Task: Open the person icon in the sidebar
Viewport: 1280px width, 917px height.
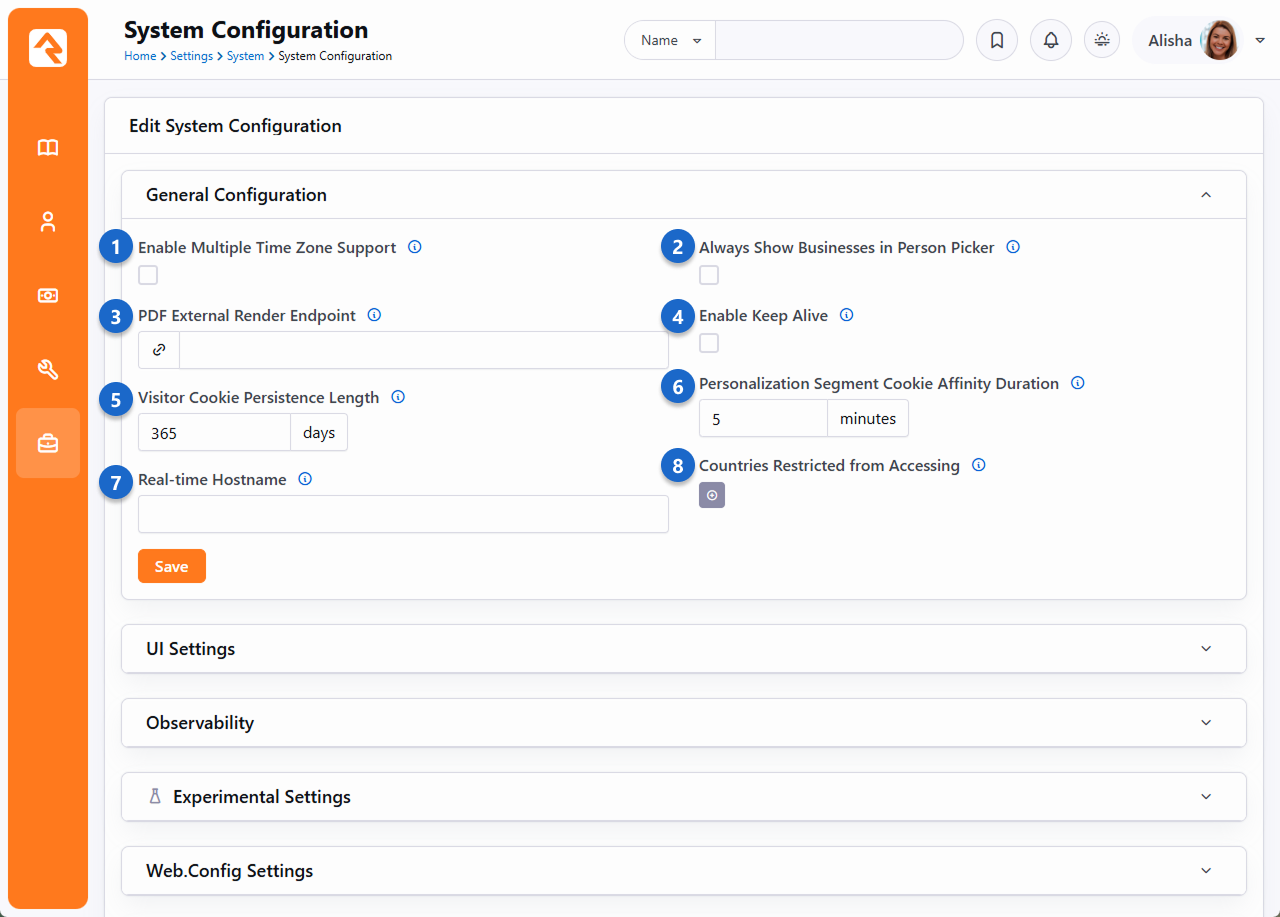Action: (48, 222)
